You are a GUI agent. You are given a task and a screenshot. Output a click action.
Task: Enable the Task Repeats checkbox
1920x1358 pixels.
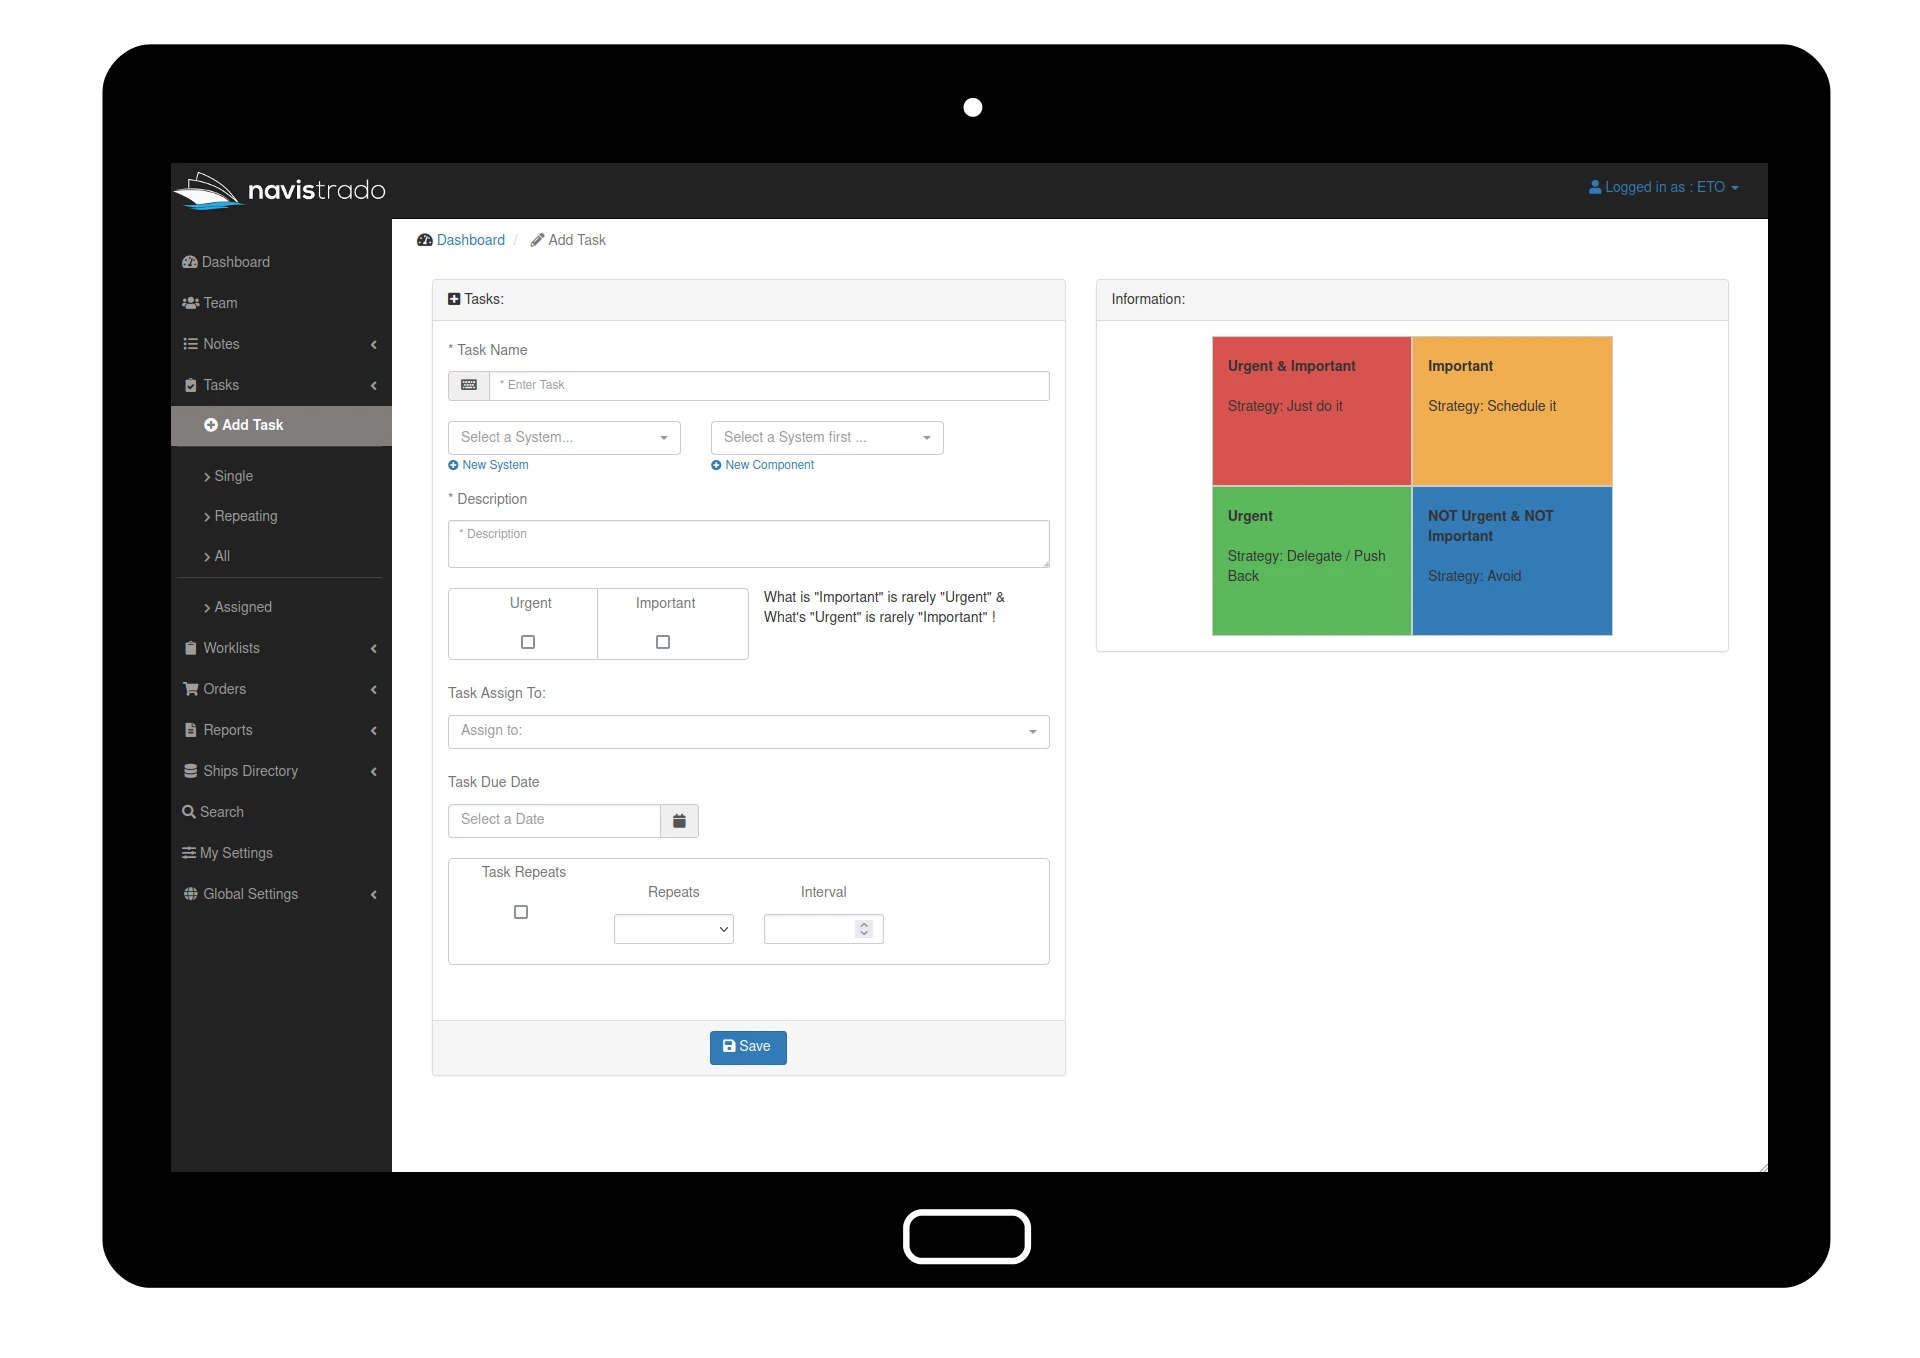521,912
